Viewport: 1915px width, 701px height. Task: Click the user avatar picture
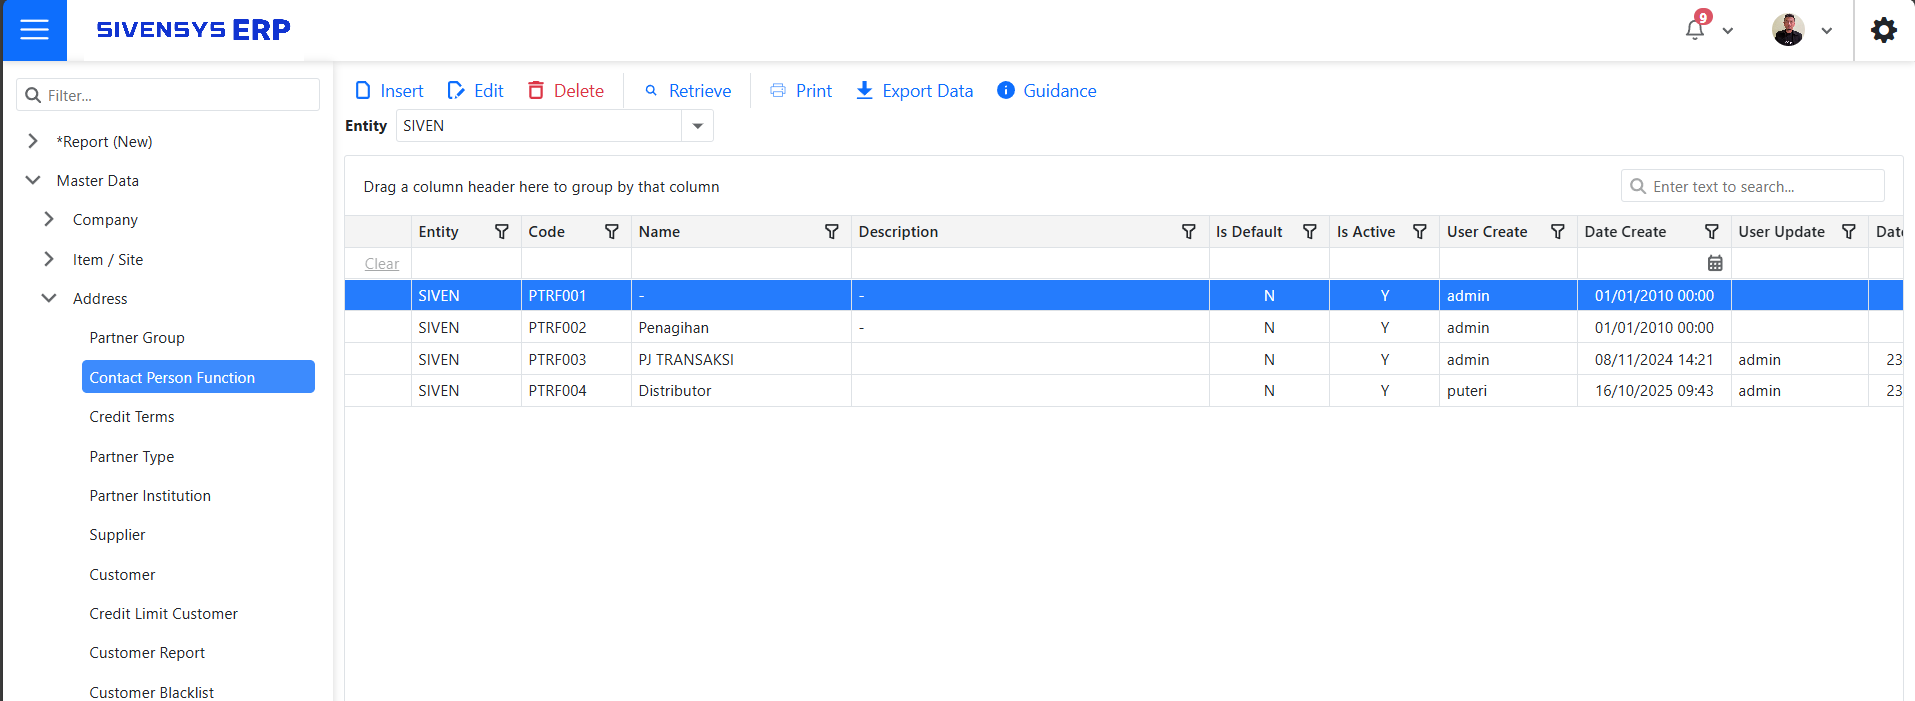tap(1788, 30)
